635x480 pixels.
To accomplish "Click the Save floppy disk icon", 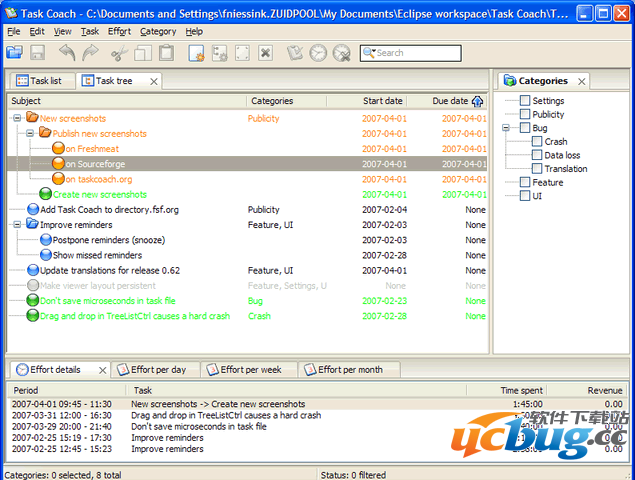I will [x=38, y=53].
